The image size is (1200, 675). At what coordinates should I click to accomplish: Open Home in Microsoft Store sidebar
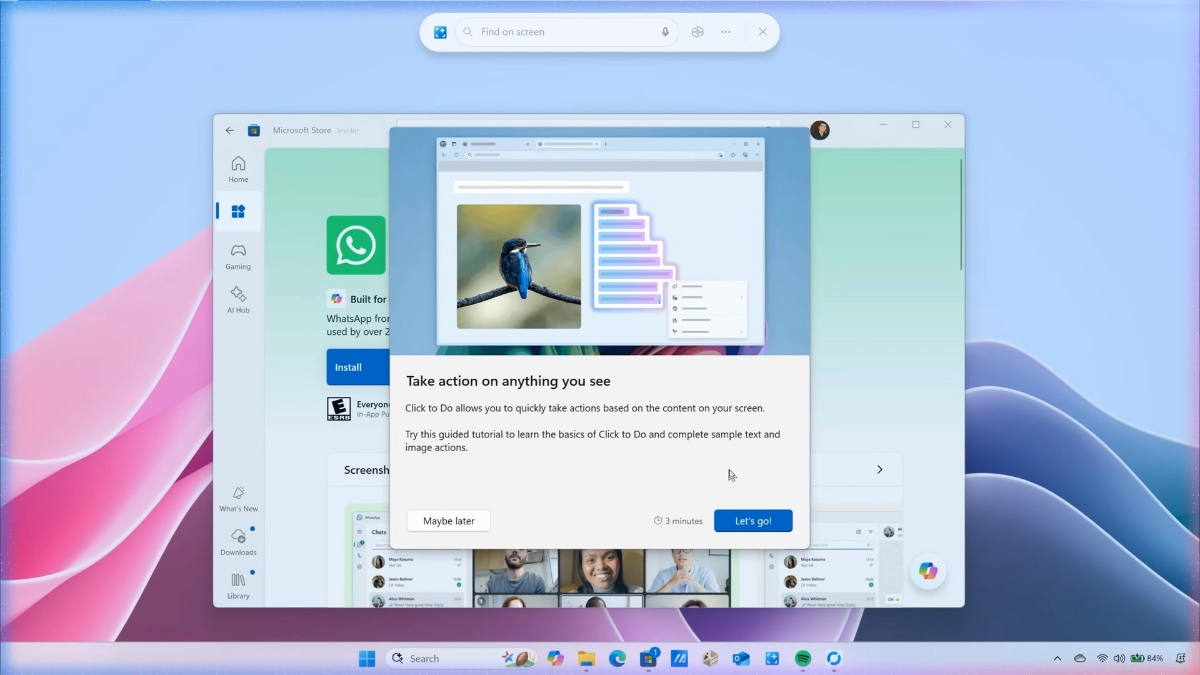[x=238, y=169]
